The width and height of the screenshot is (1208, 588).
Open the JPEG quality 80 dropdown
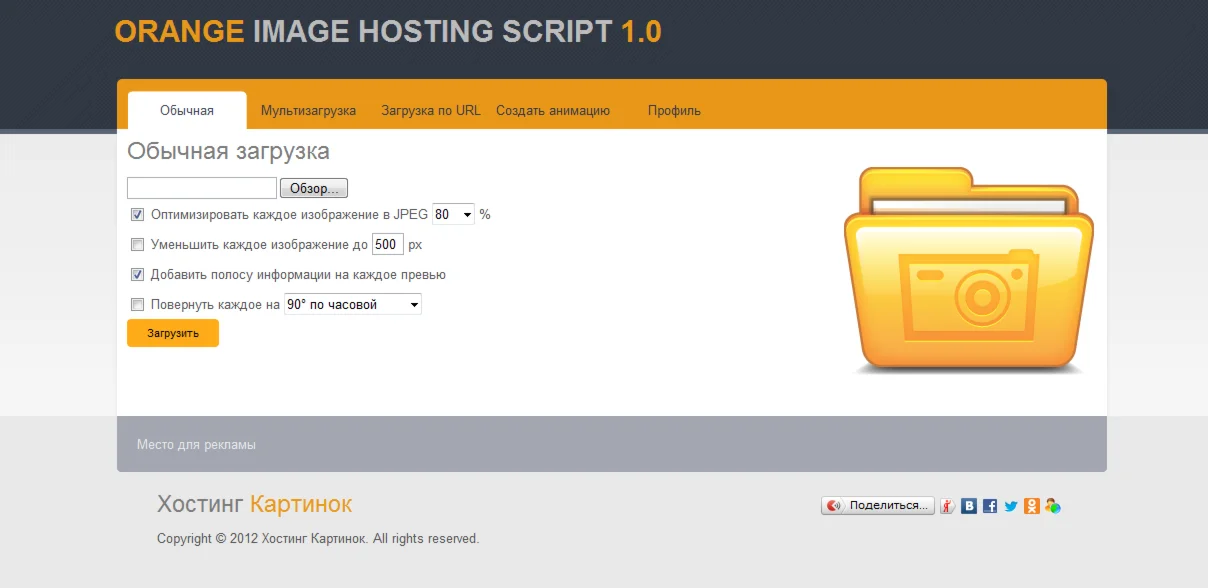453,214
